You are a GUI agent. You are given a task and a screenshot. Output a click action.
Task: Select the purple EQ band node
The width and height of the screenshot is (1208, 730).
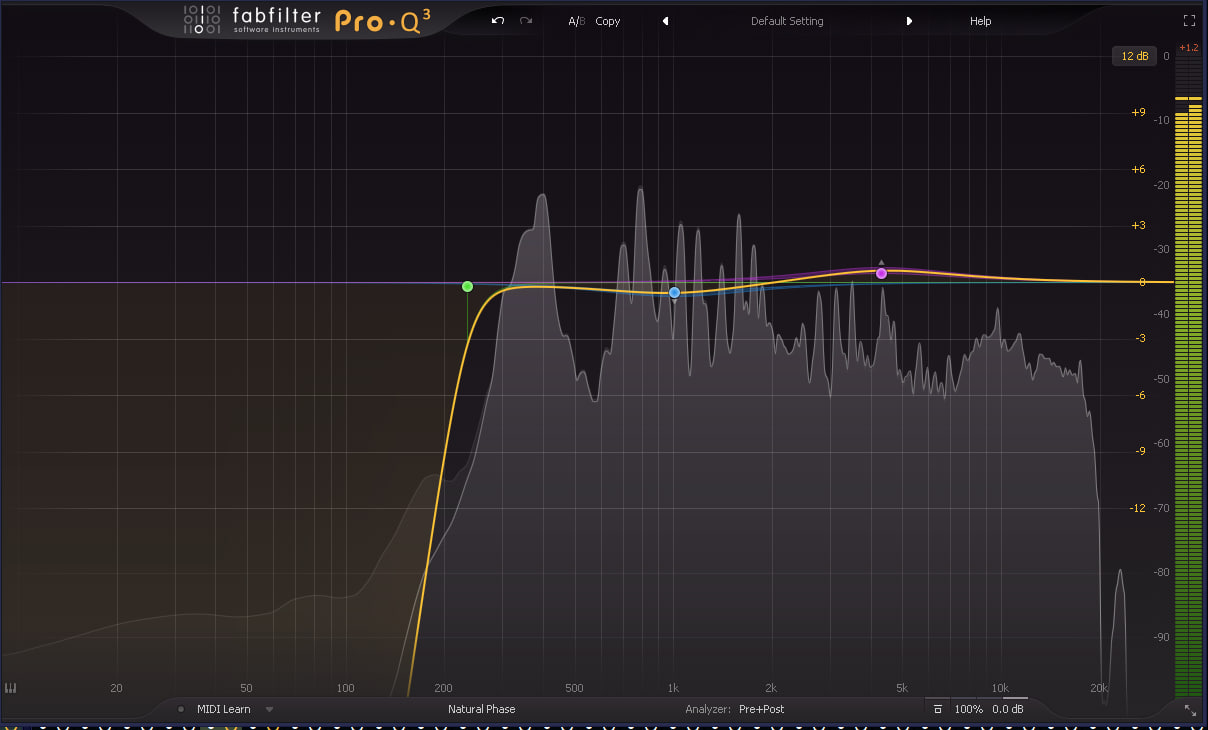[881, 273]
